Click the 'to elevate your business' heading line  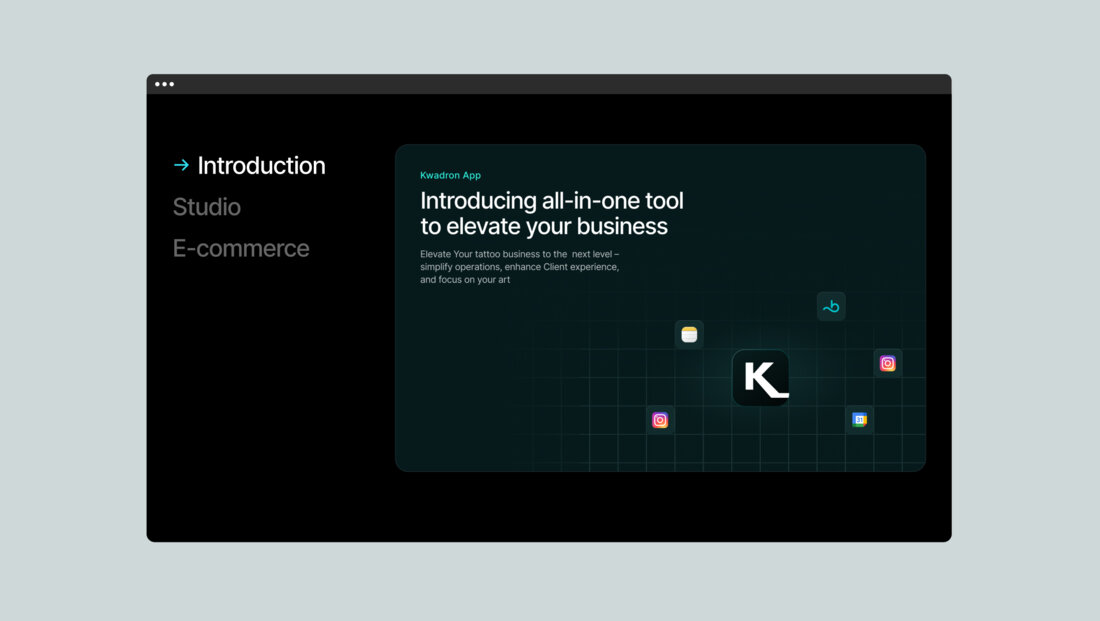tap(544, 226)
